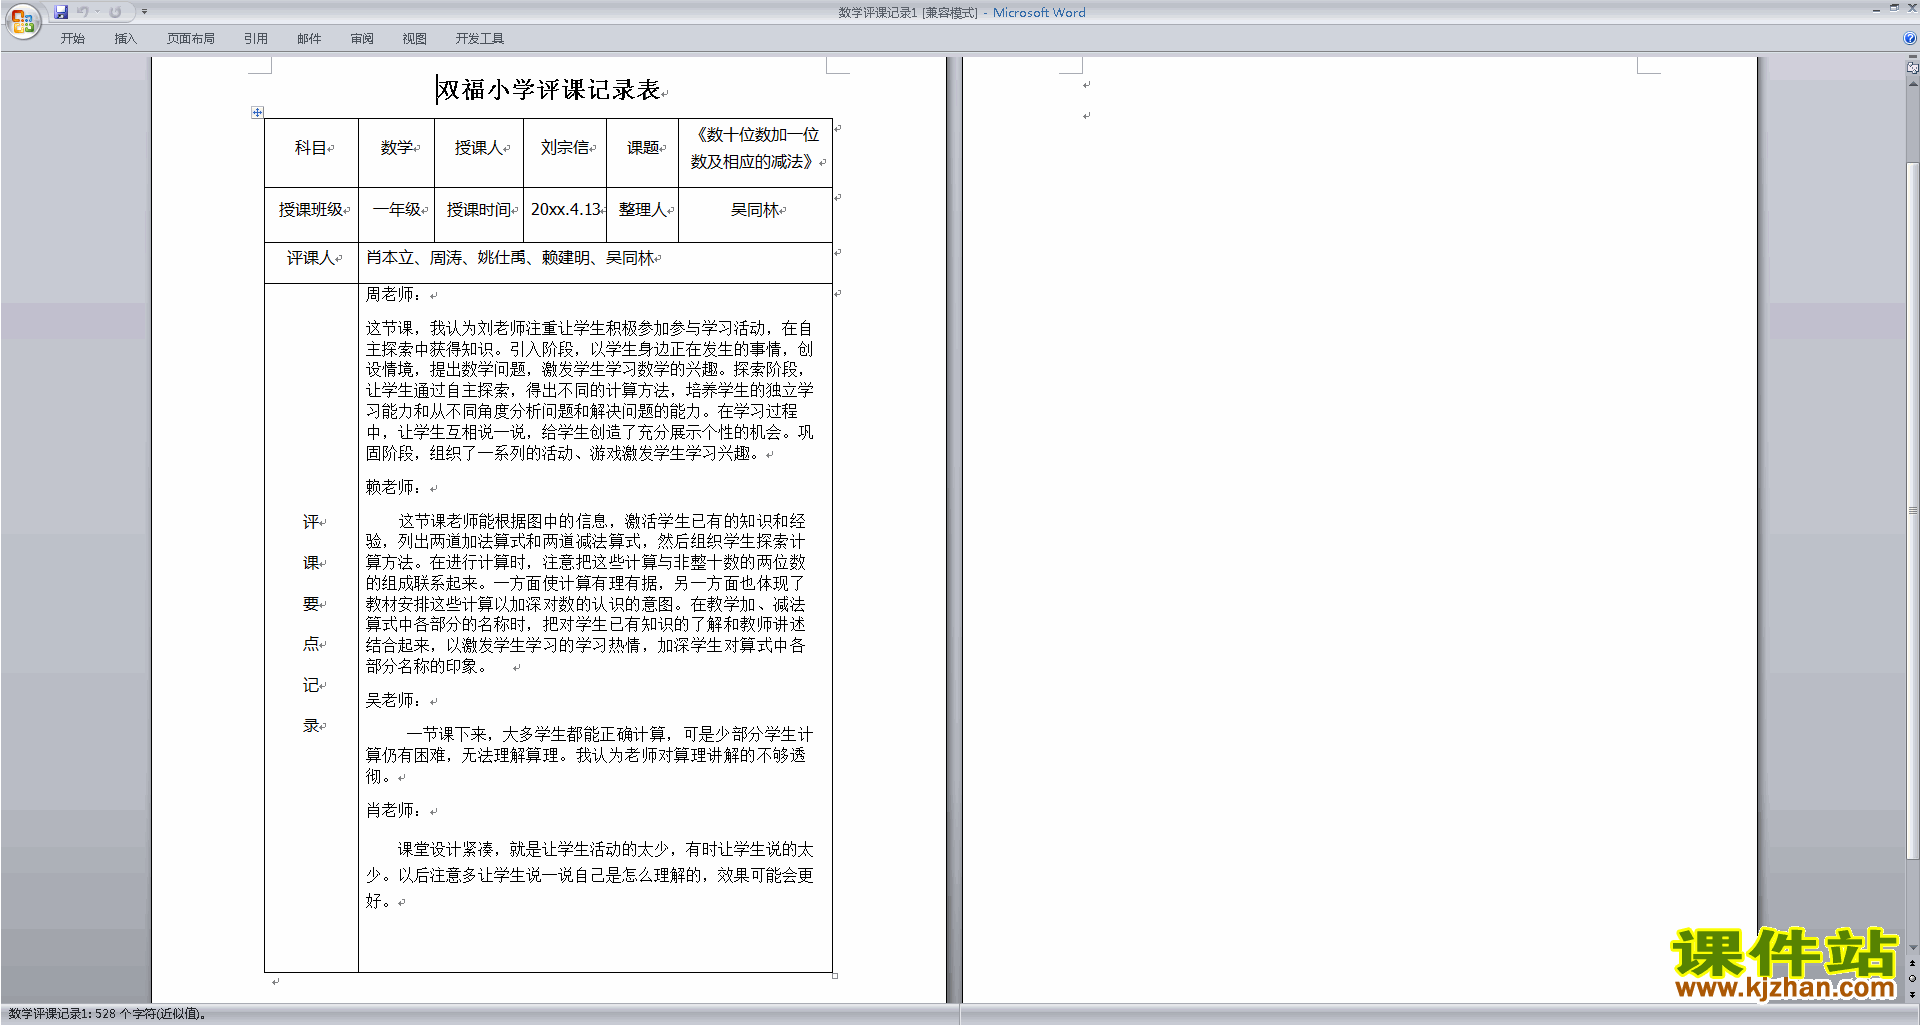Click lesson title 《数十位数加一位数及相应的减法》
This screenshot has height=1025, width=1920.
click(x=755, y=148)
